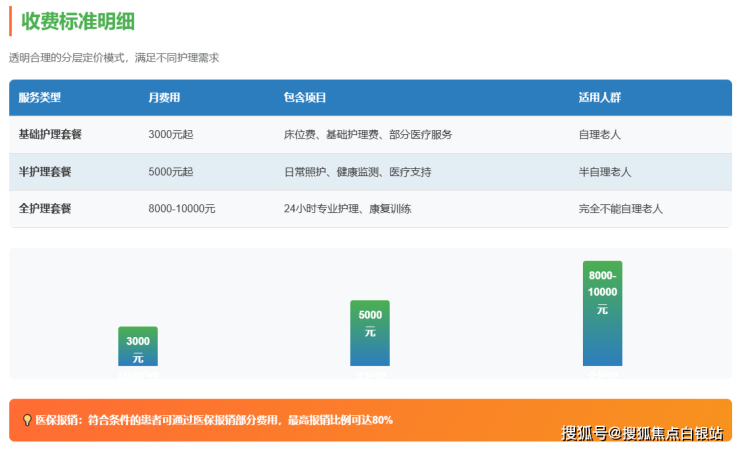Choose the 全护理套餐 row label

coord(45,209)
